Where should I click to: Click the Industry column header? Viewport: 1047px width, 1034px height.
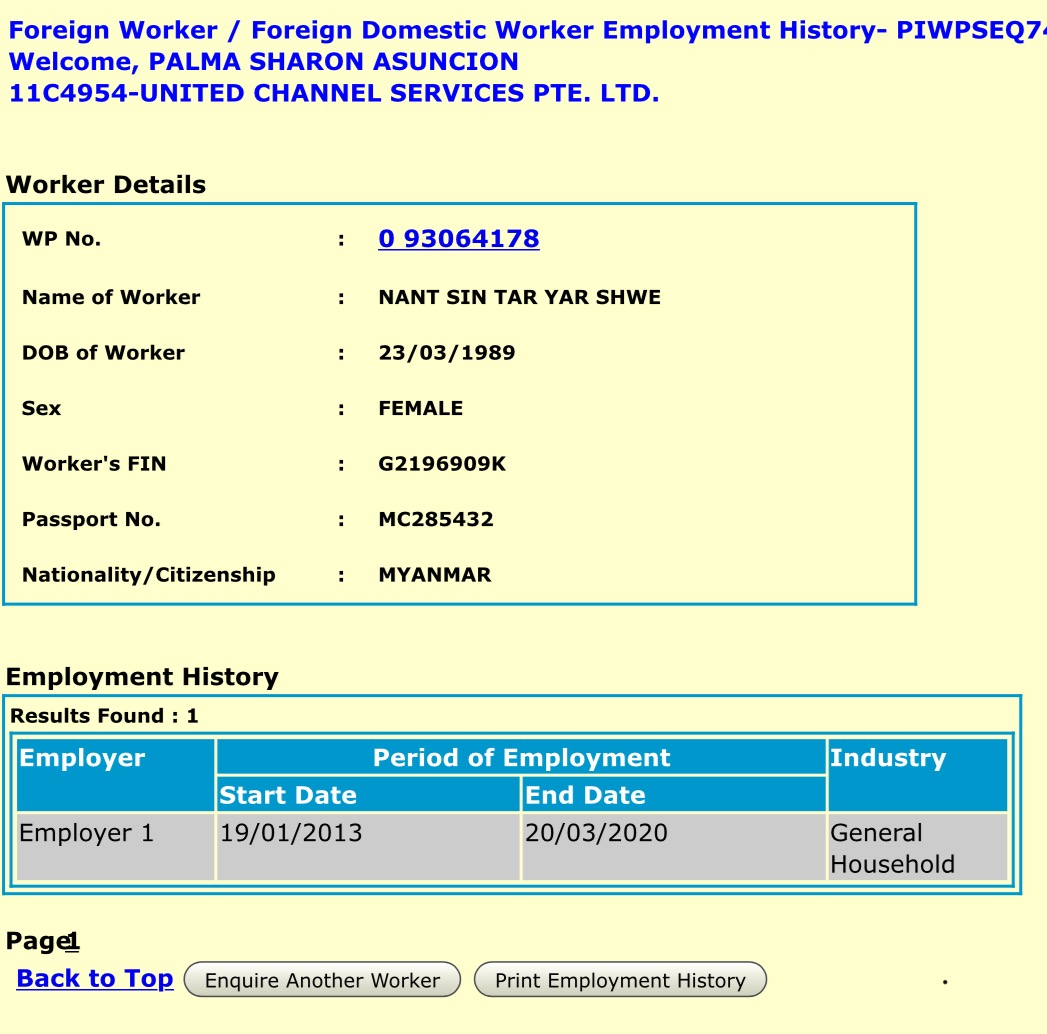coord(917,775)
